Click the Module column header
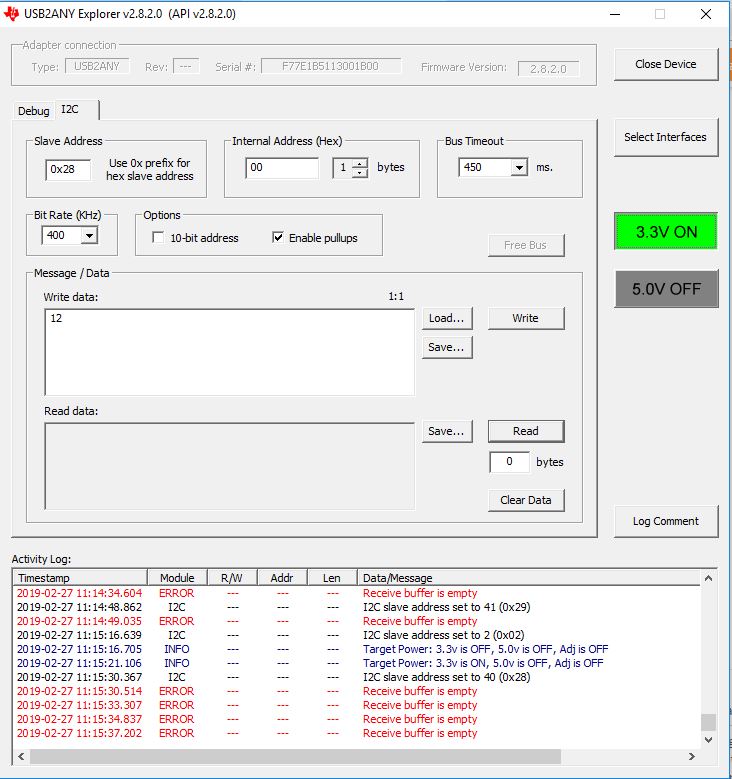732x779 pixels. [x=177, y=578]
